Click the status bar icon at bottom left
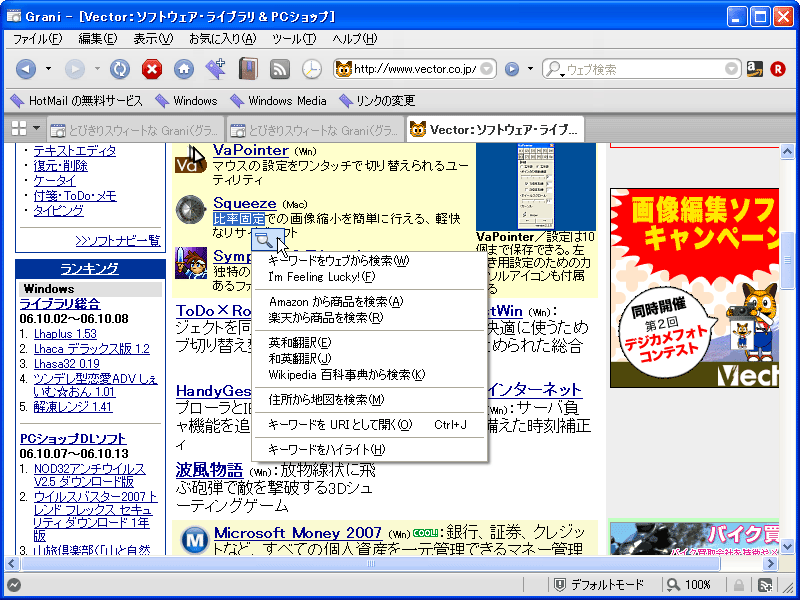This screenshot has width=800, height=600. point(14,585)
